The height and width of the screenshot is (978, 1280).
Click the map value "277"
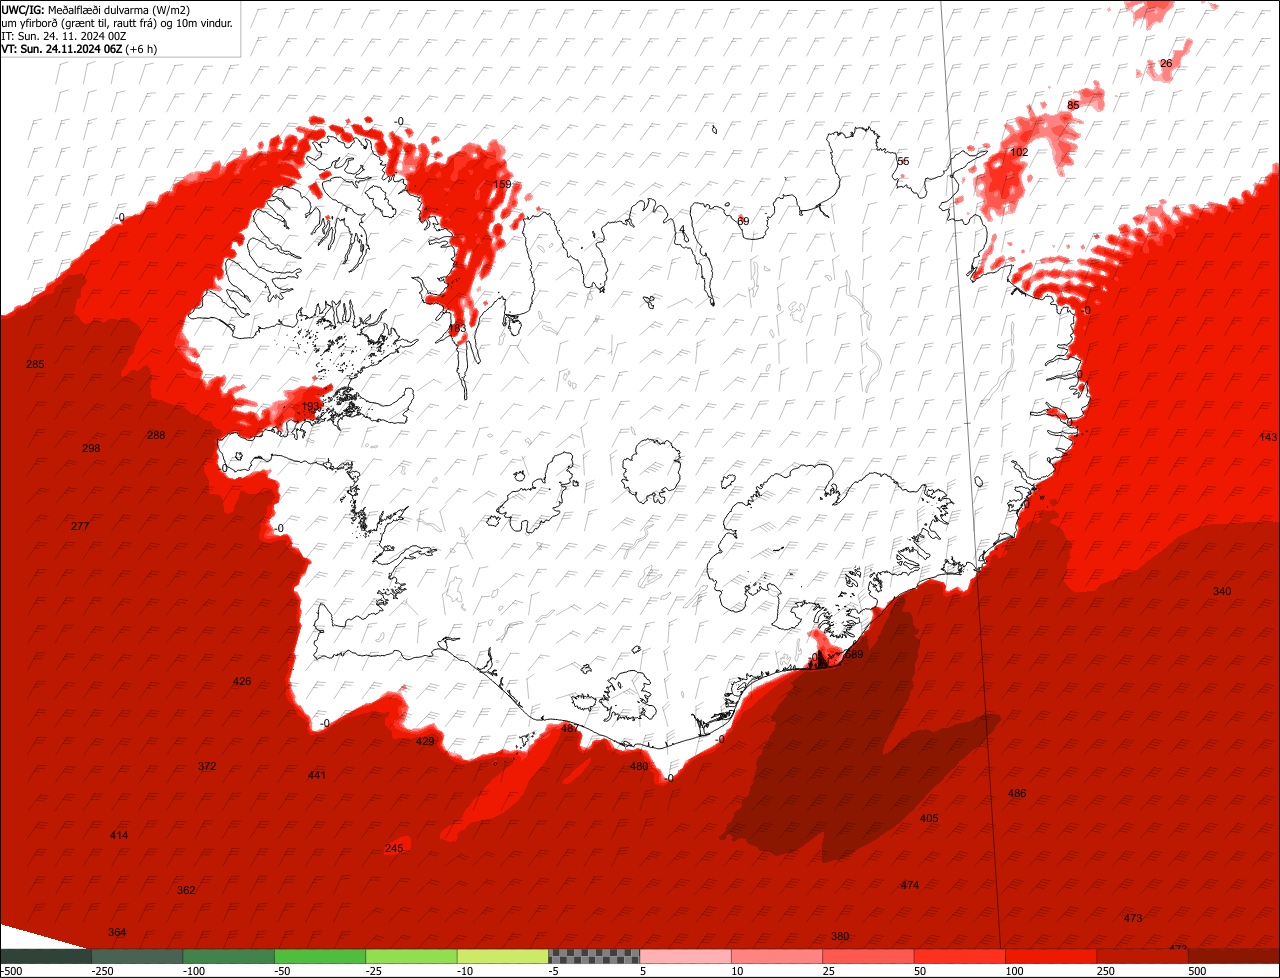pos(80,526)
